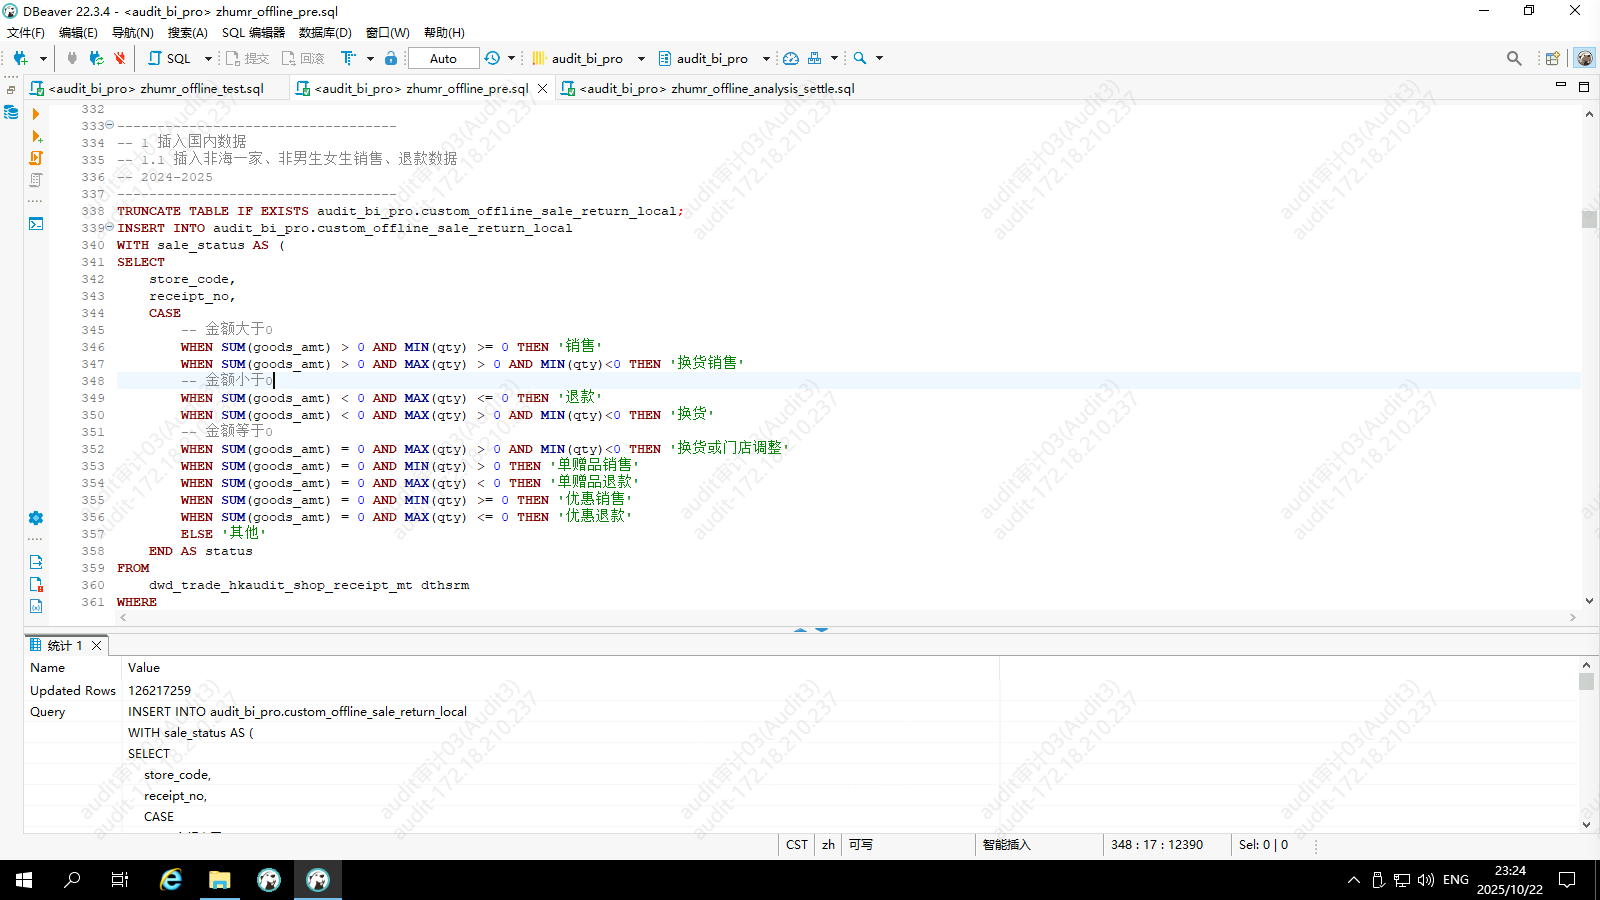Toggle the transaction lock icon

coord(391,58)
